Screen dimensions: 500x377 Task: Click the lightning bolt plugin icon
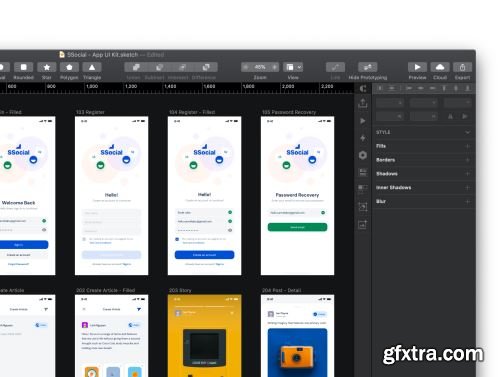[x=363, y=138]
